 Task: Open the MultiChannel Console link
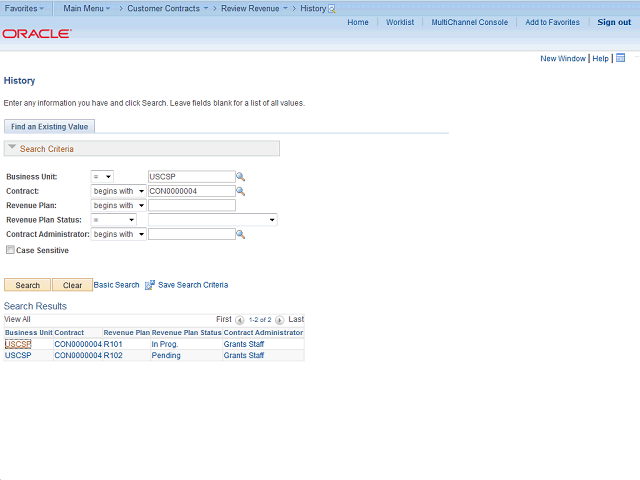click(470, 22)
